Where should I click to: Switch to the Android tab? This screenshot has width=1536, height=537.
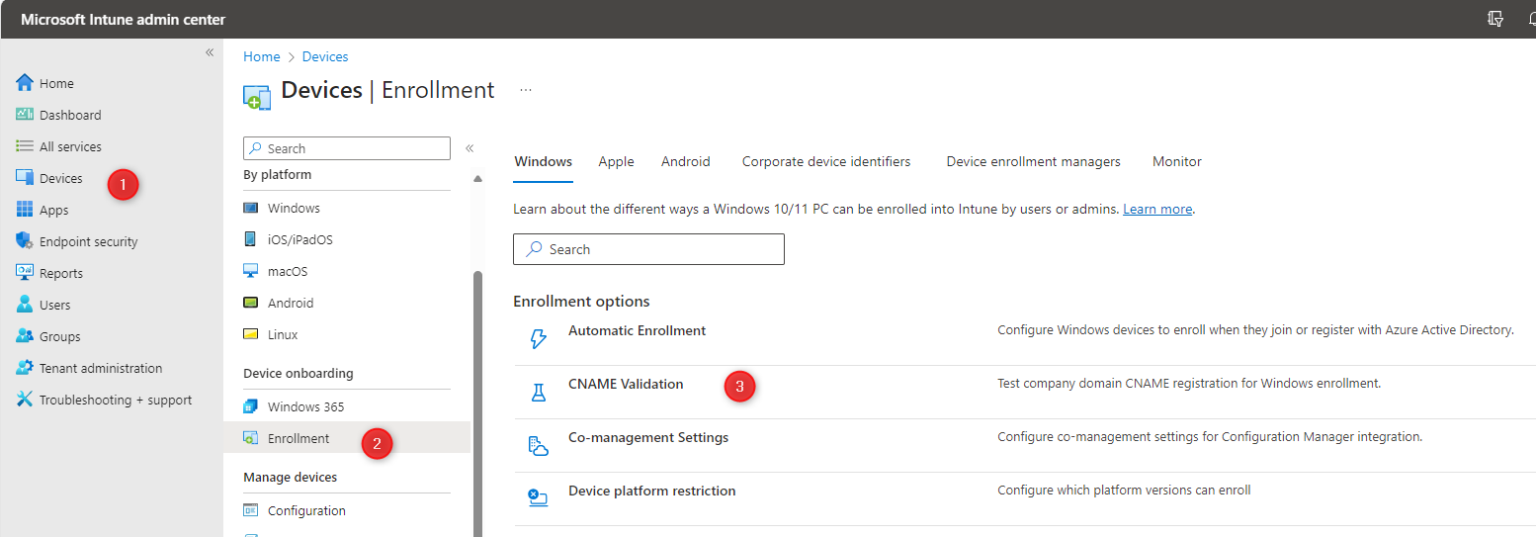686,161
